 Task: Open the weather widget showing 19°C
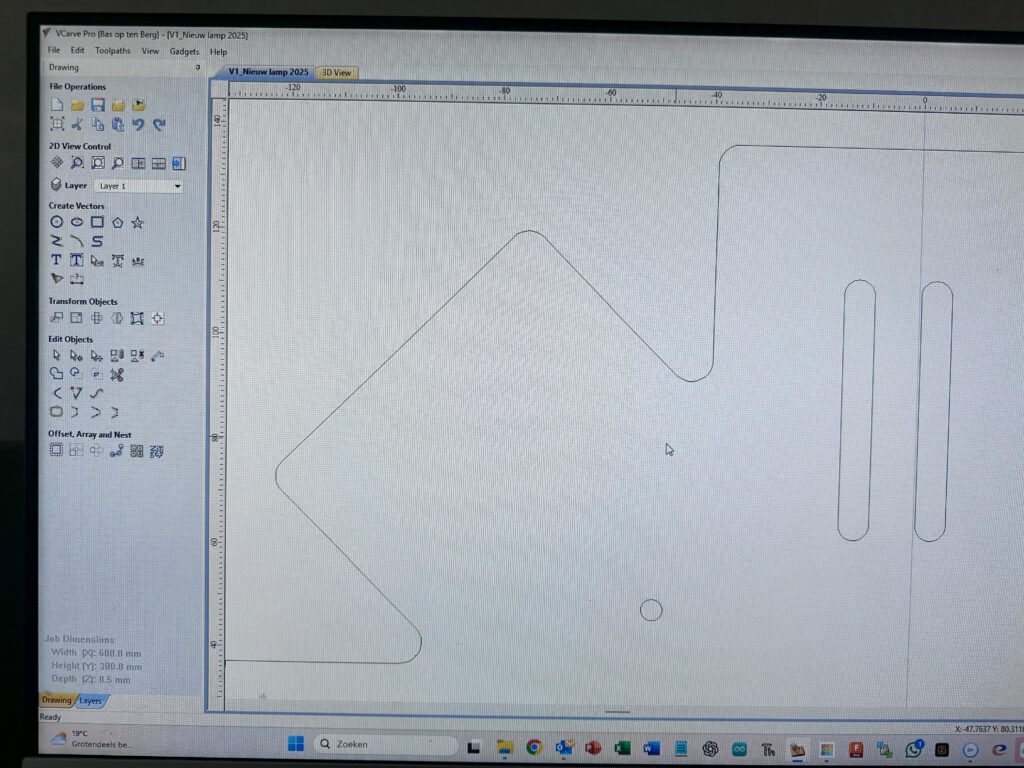pyautogui.click(x=91, y=739)
